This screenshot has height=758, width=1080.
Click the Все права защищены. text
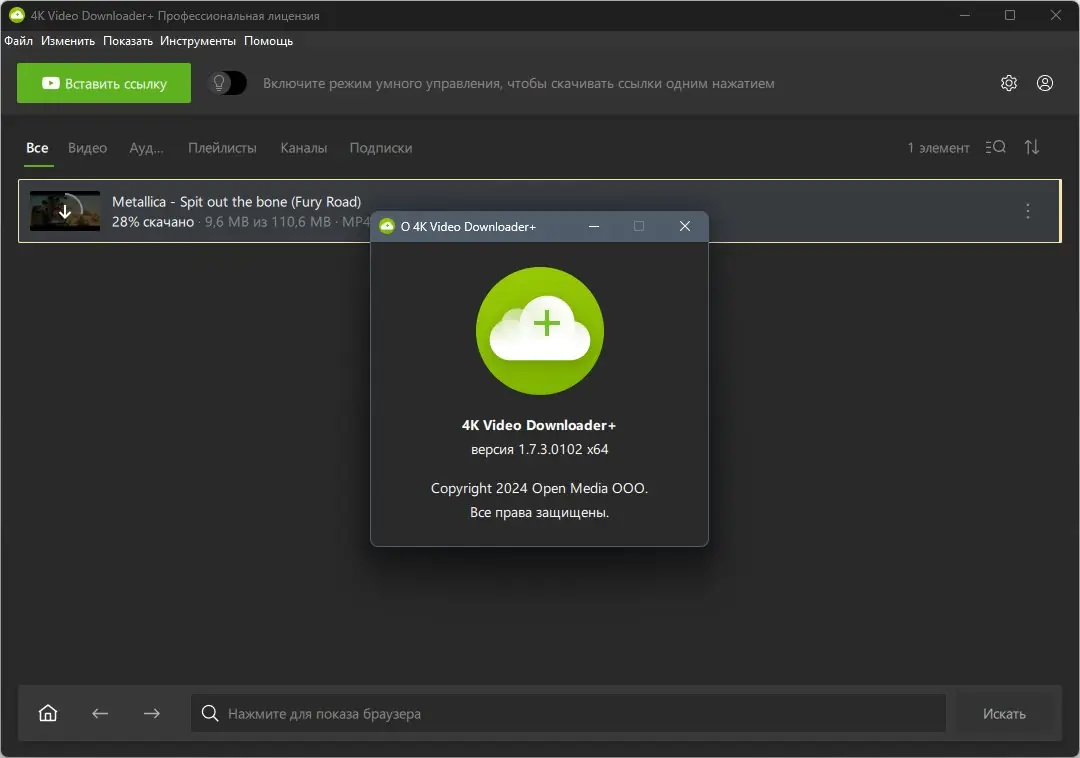click(x=539, y=512)
